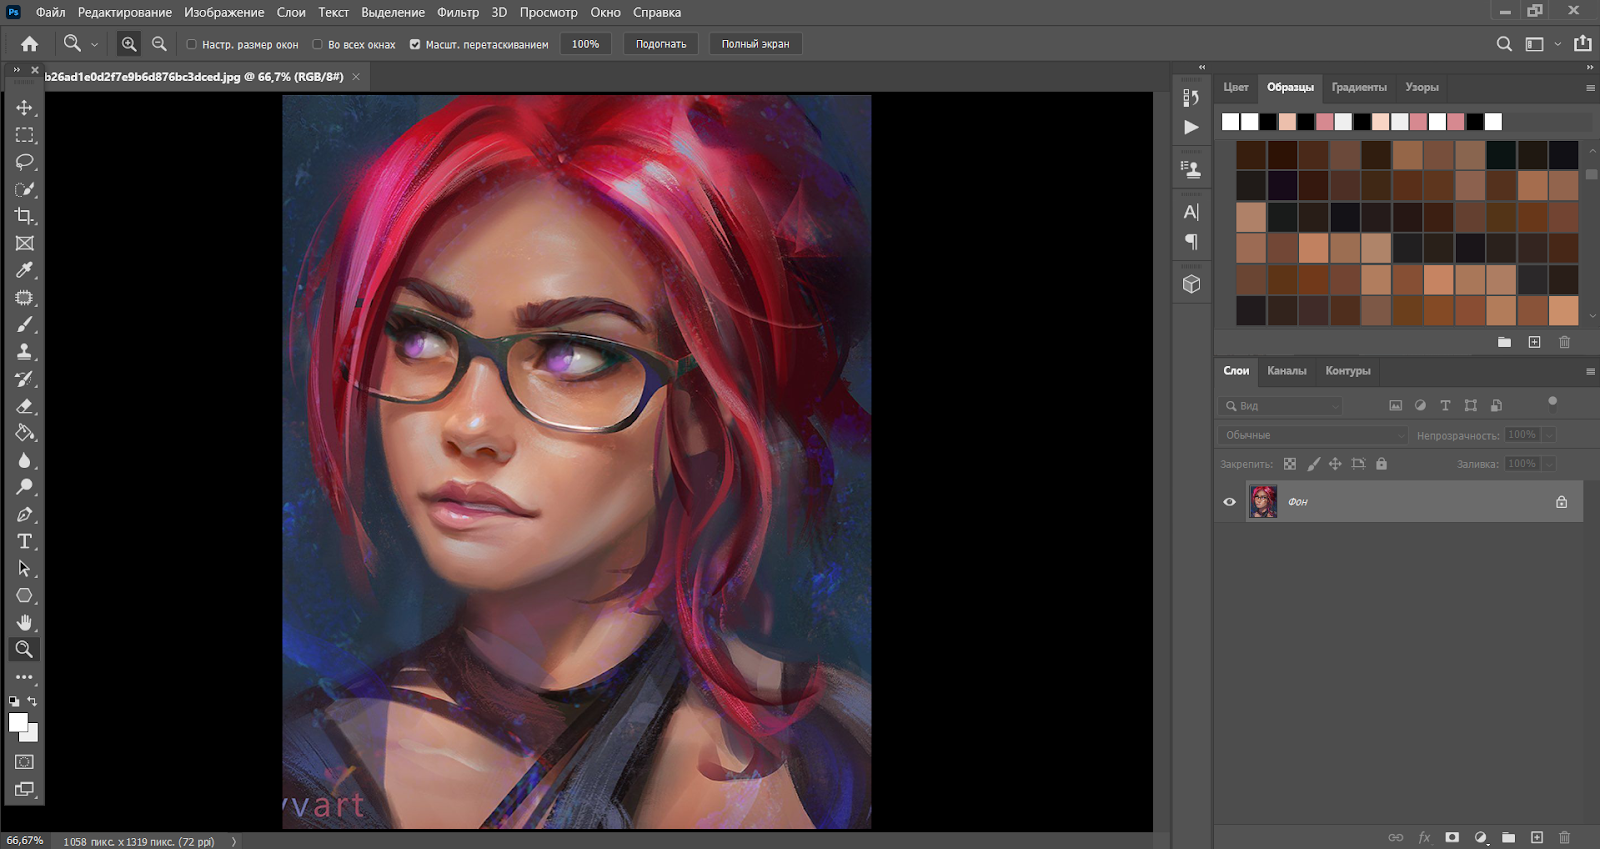Screen dimensions: 1600x849
Task: Open the blend mode dropdown 'Обычные'
Action: 1312,435
